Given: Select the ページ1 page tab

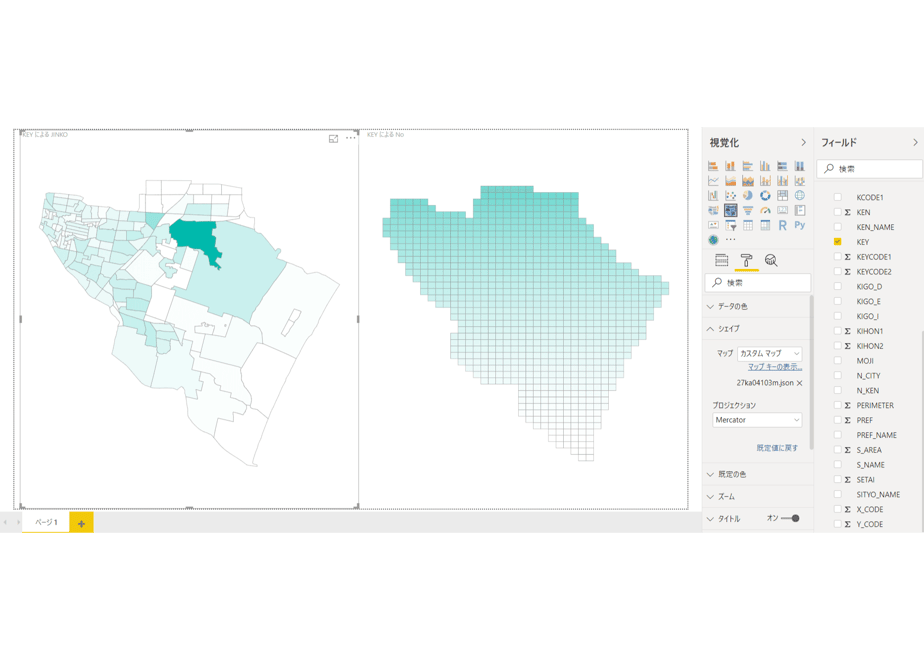Looking at the screenshot, I should pos(46,522).
